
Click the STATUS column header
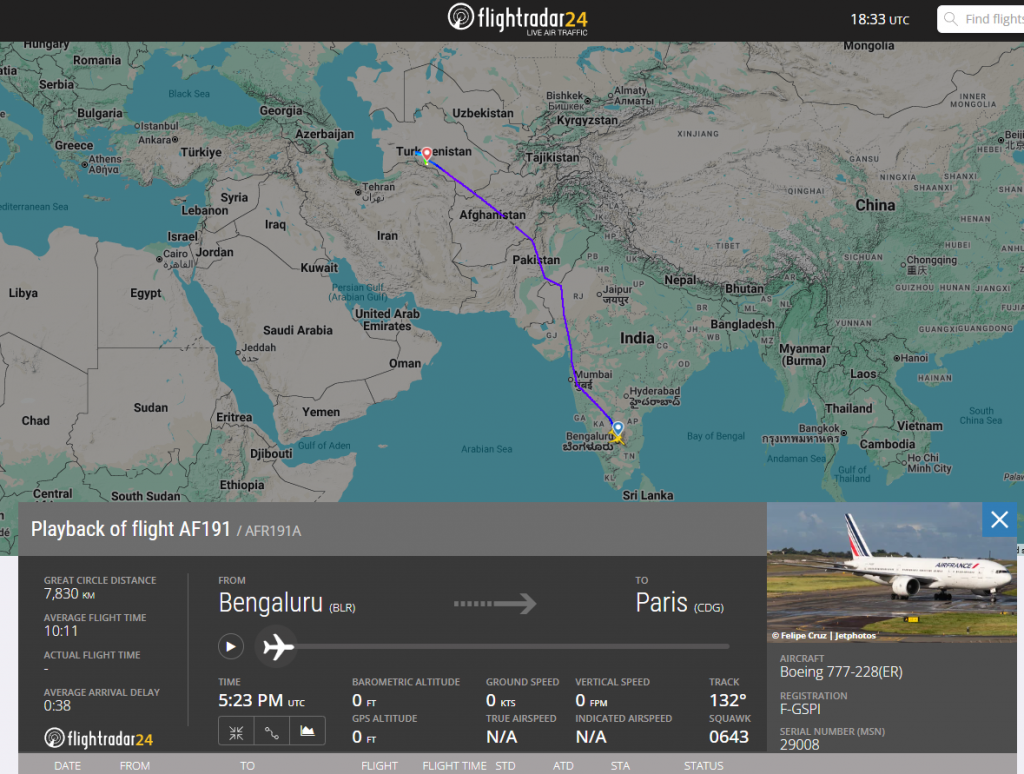pyautogui.click(x=706, y=765)
